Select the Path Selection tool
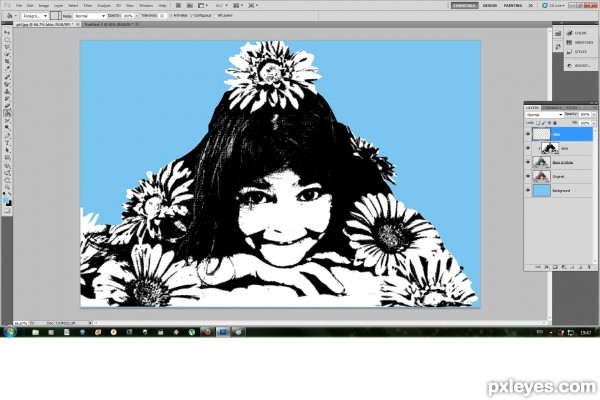Image resolution: width=600 pixels, height=400 pixels. (7, 151)
